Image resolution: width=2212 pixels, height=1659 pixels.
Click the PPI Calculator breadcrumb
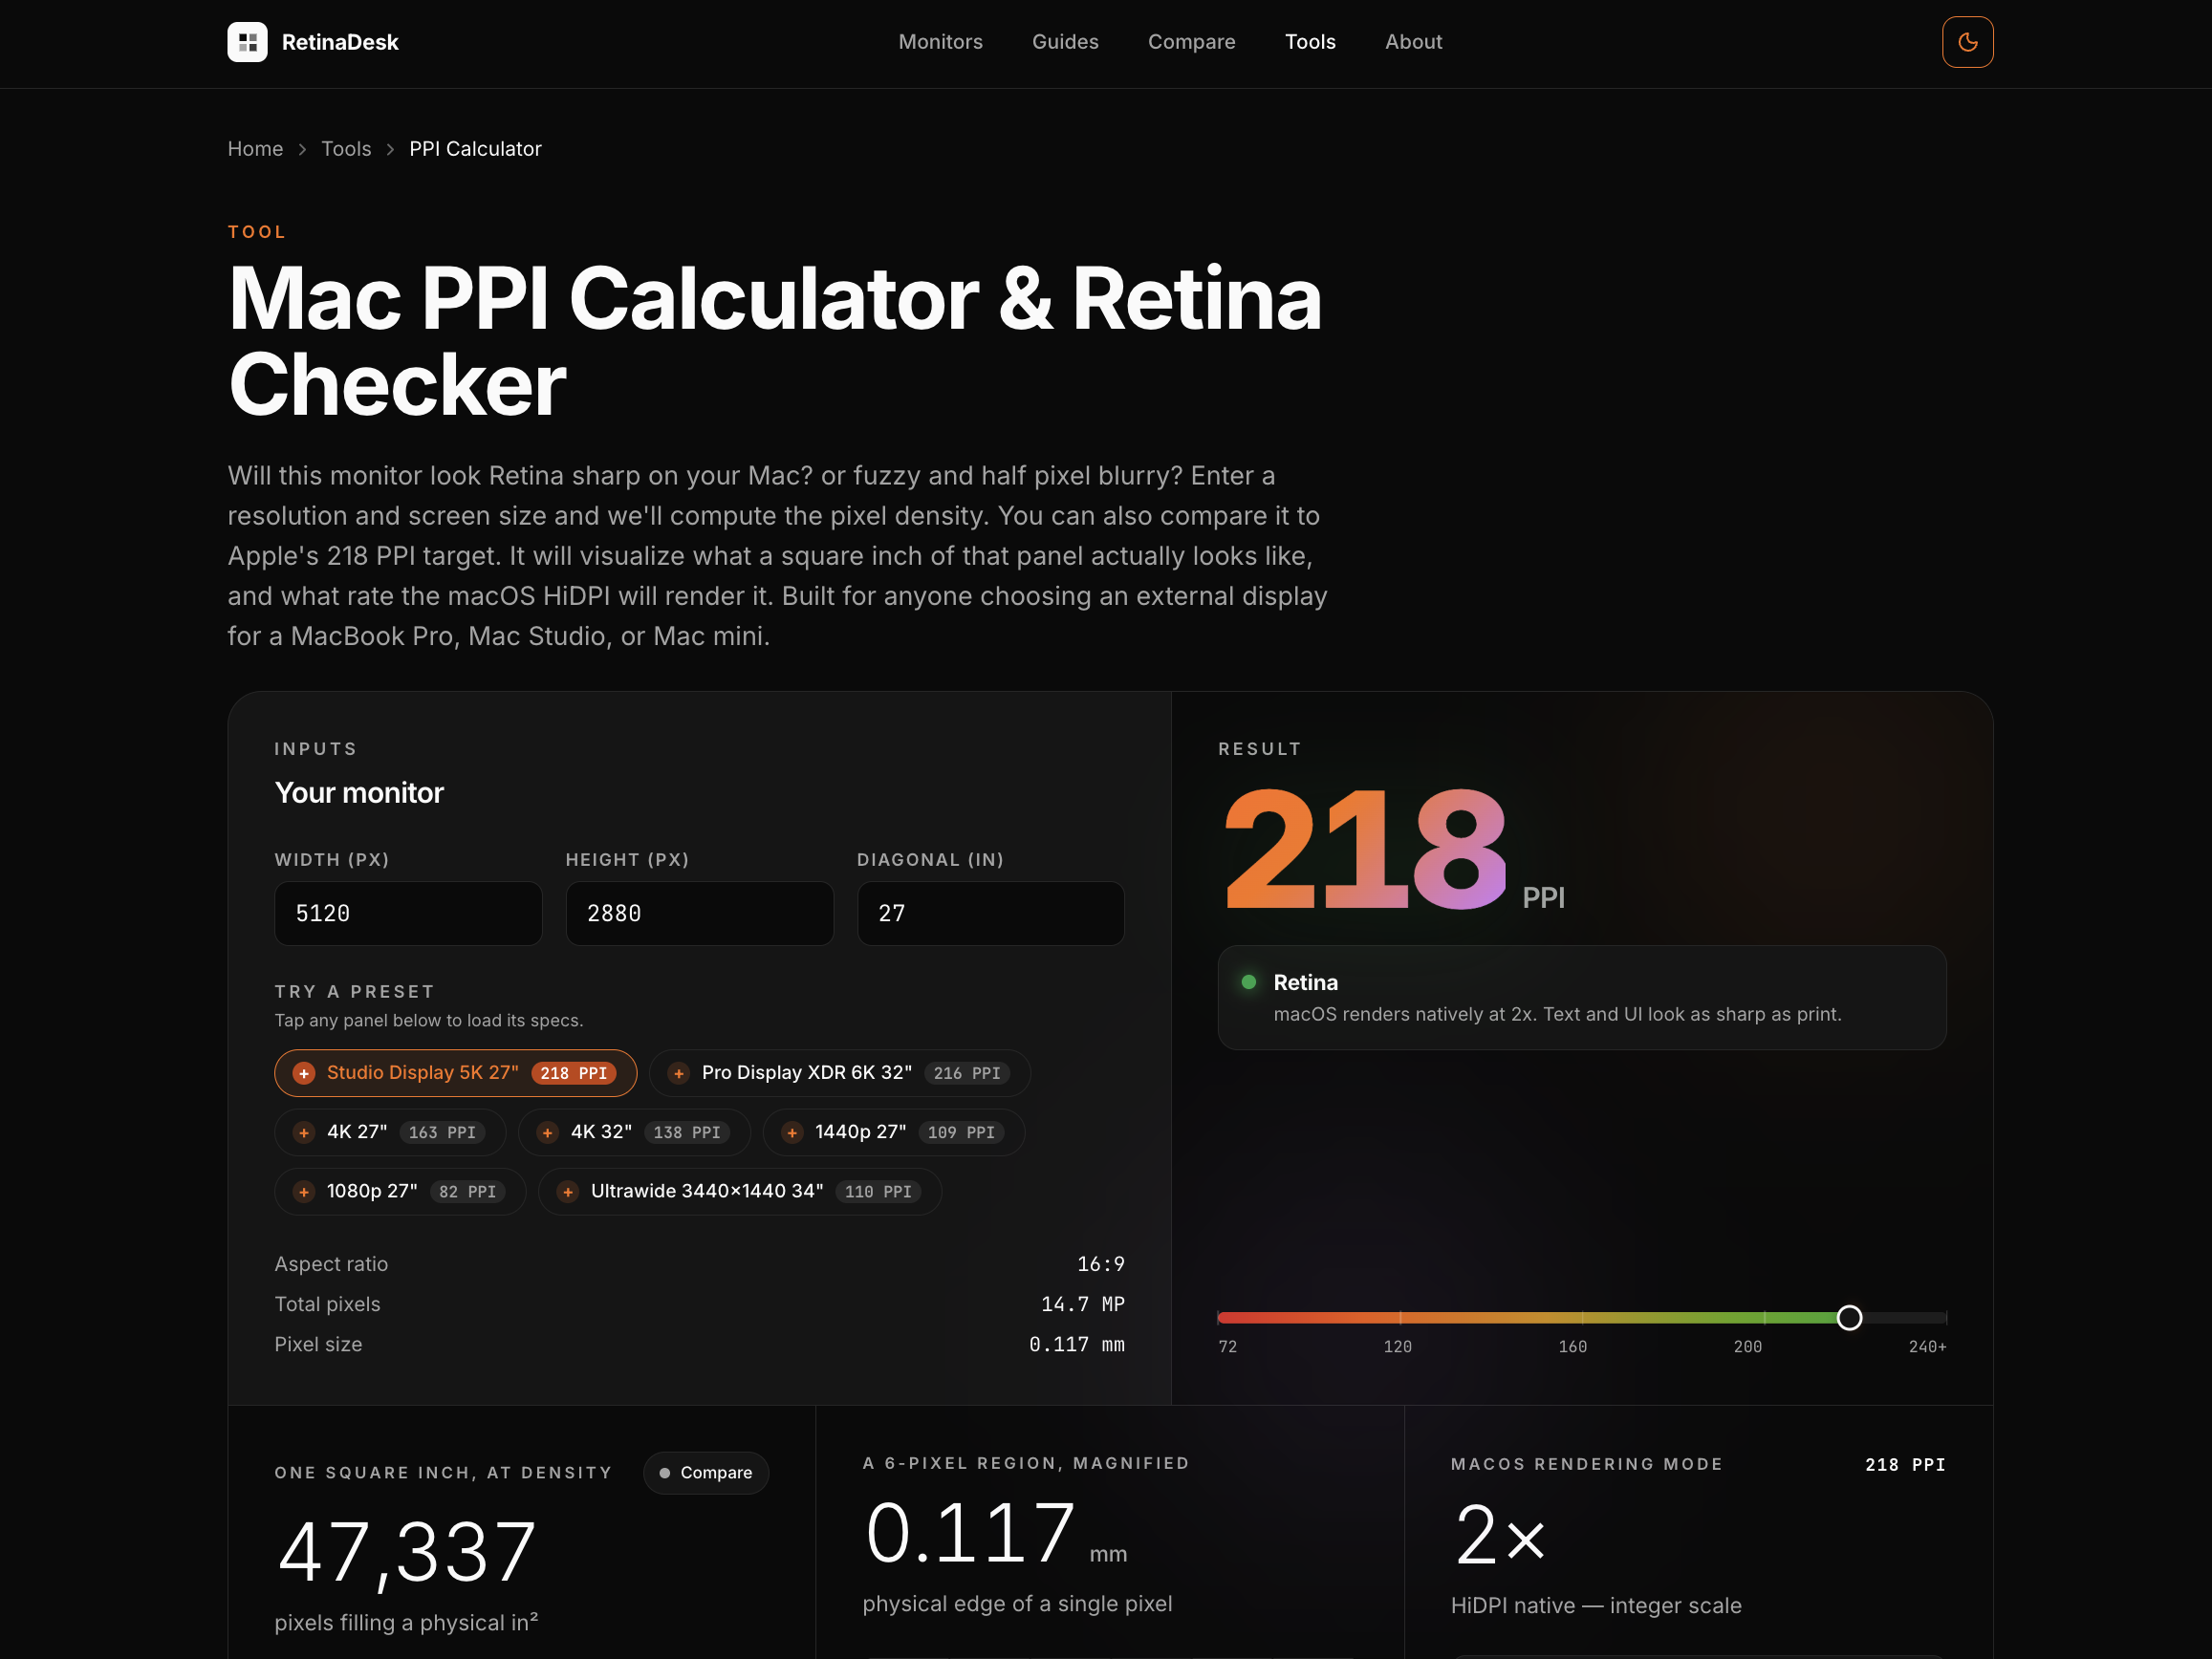[475, 149]
